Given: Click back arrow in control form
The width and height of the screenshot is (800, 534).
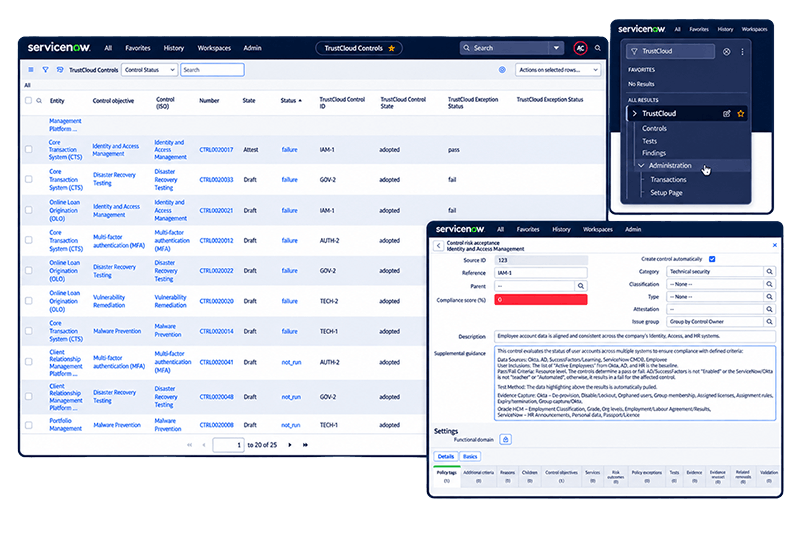Looking at the screenshot, I should coord(438,246).
